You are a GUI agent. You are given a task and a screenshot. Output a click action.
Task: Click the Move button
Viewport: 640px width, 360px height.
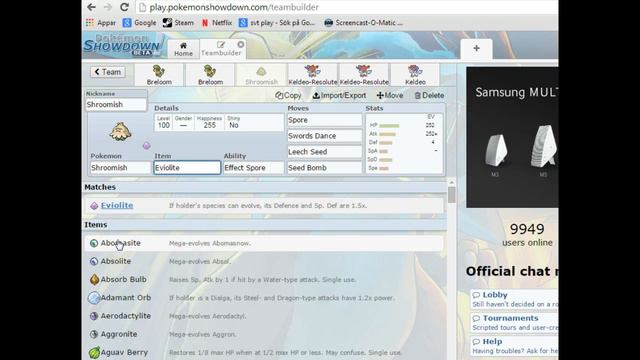pos(390,96)
